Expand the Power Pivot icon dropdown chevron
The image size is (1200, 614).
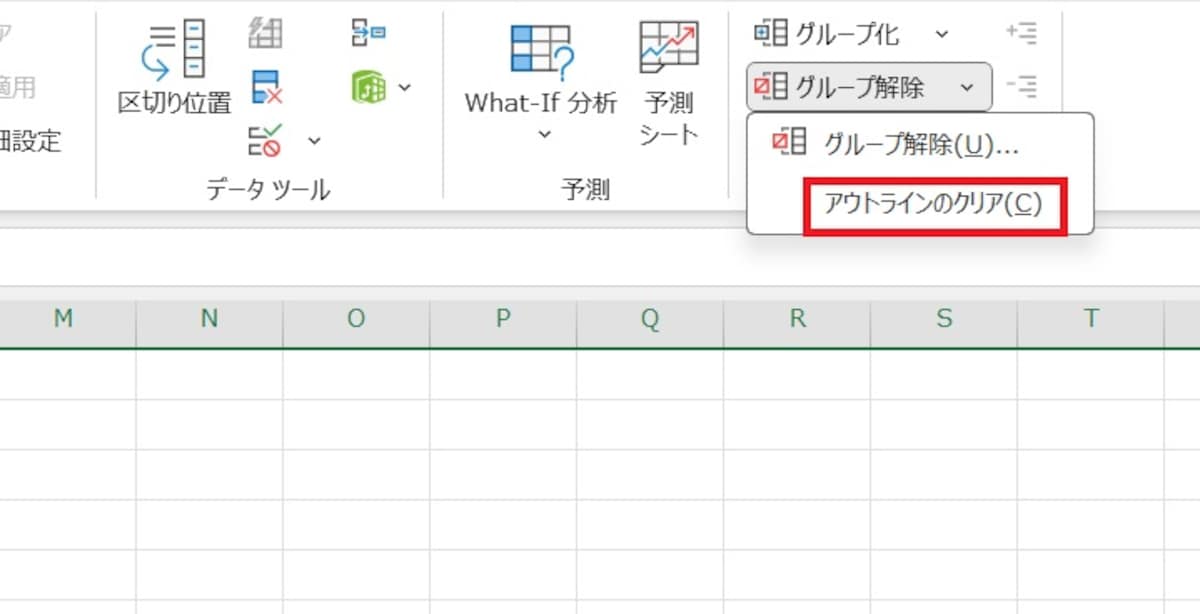pyautogui.click(x=403, y=88)
